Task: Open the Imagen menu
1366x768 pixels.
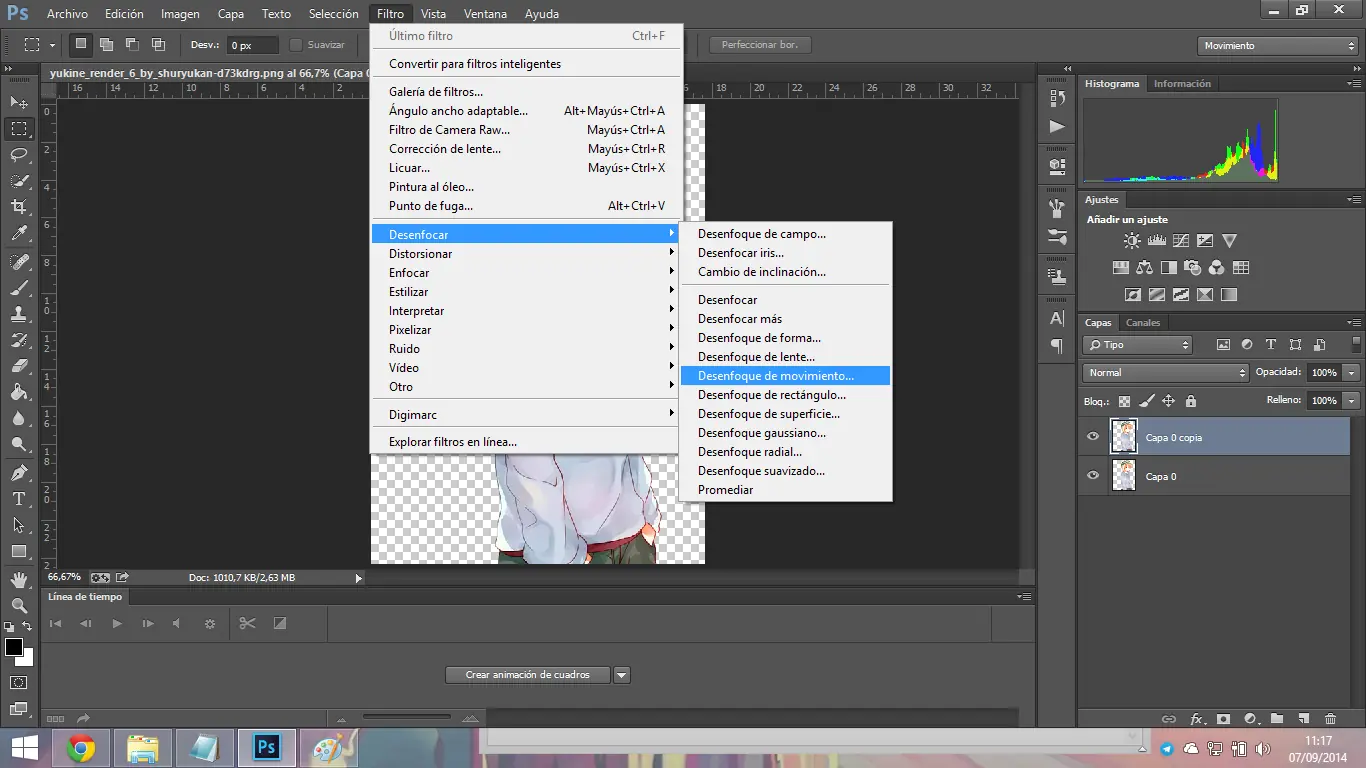Action: pos(180,14)
